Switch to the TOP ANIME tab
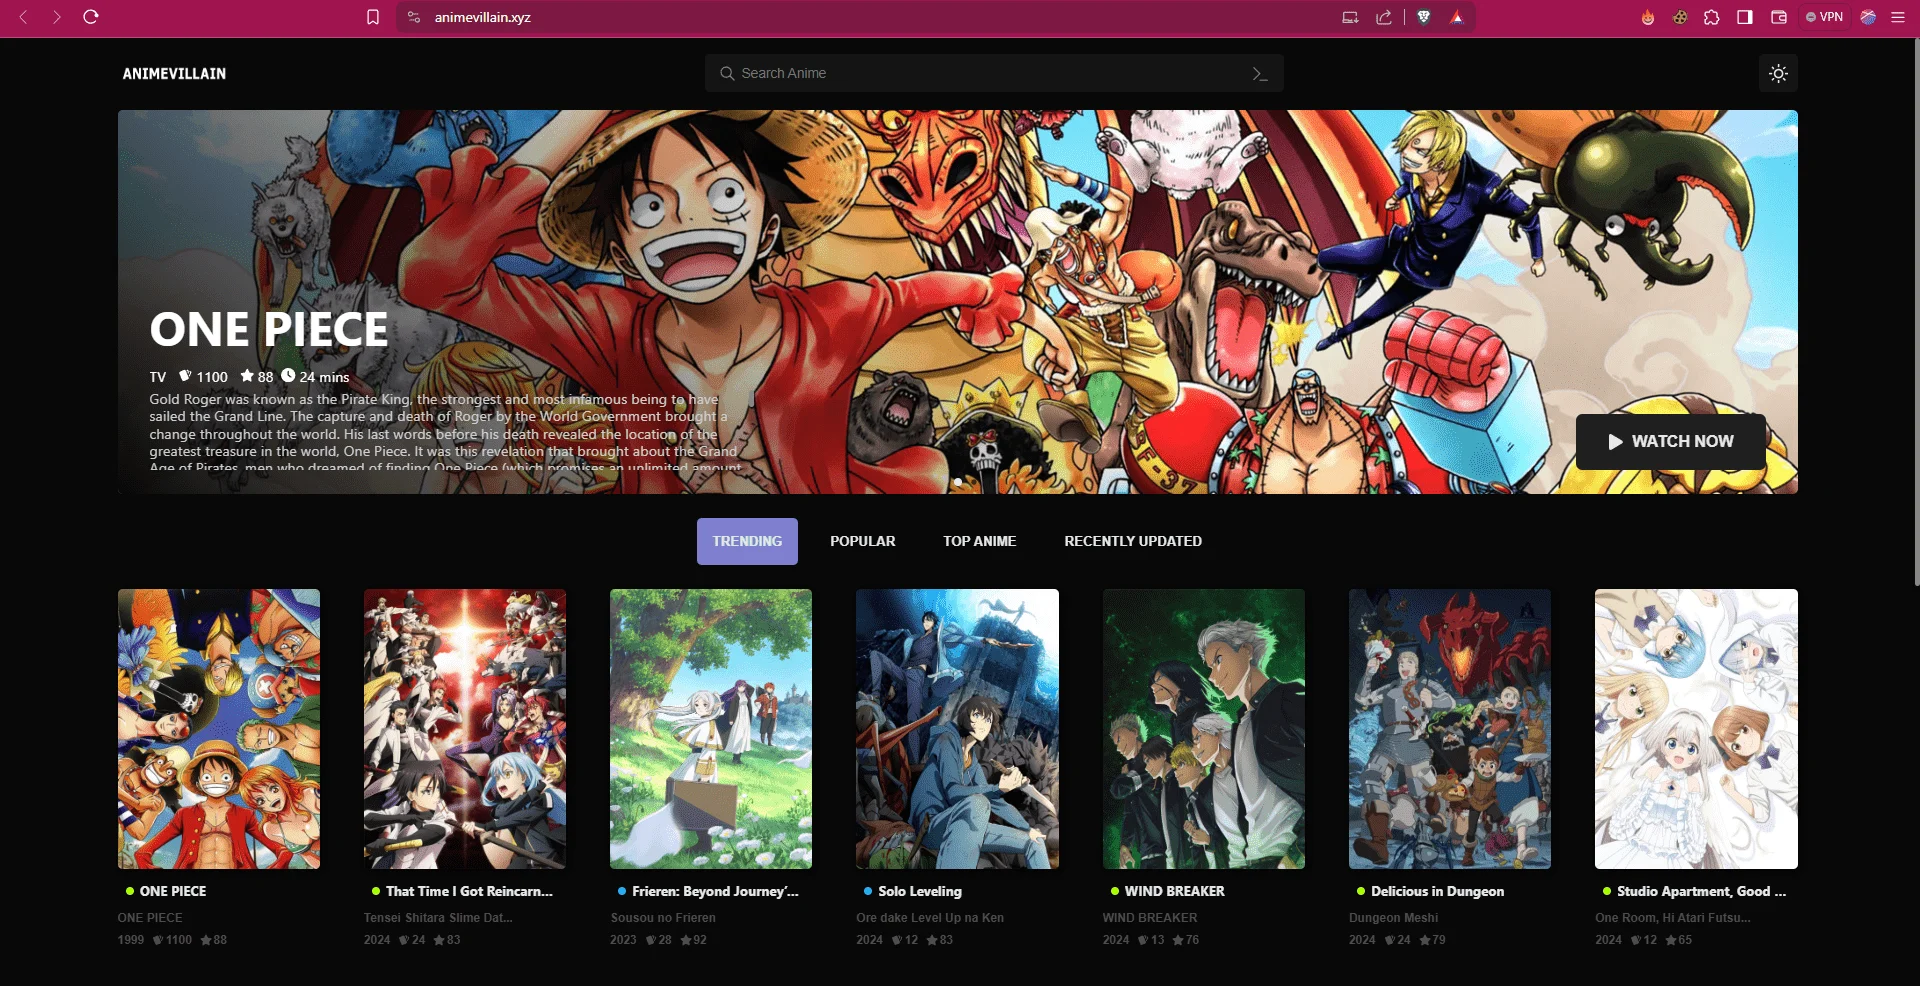 pos(980,541)
